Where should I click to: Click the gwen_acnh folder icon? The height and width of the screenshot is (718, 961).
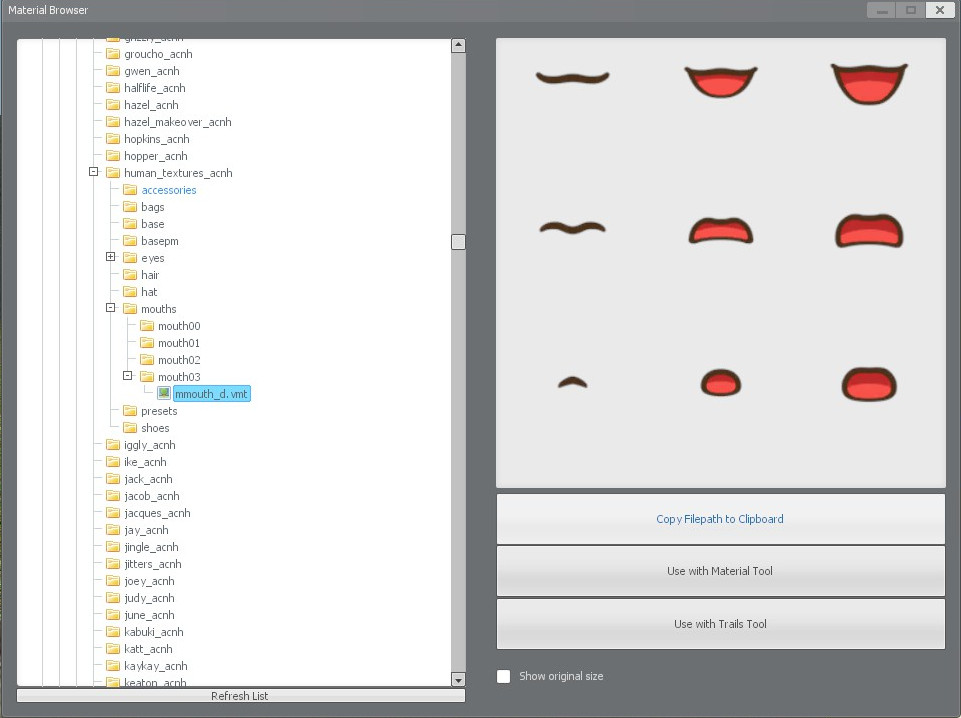113,71
